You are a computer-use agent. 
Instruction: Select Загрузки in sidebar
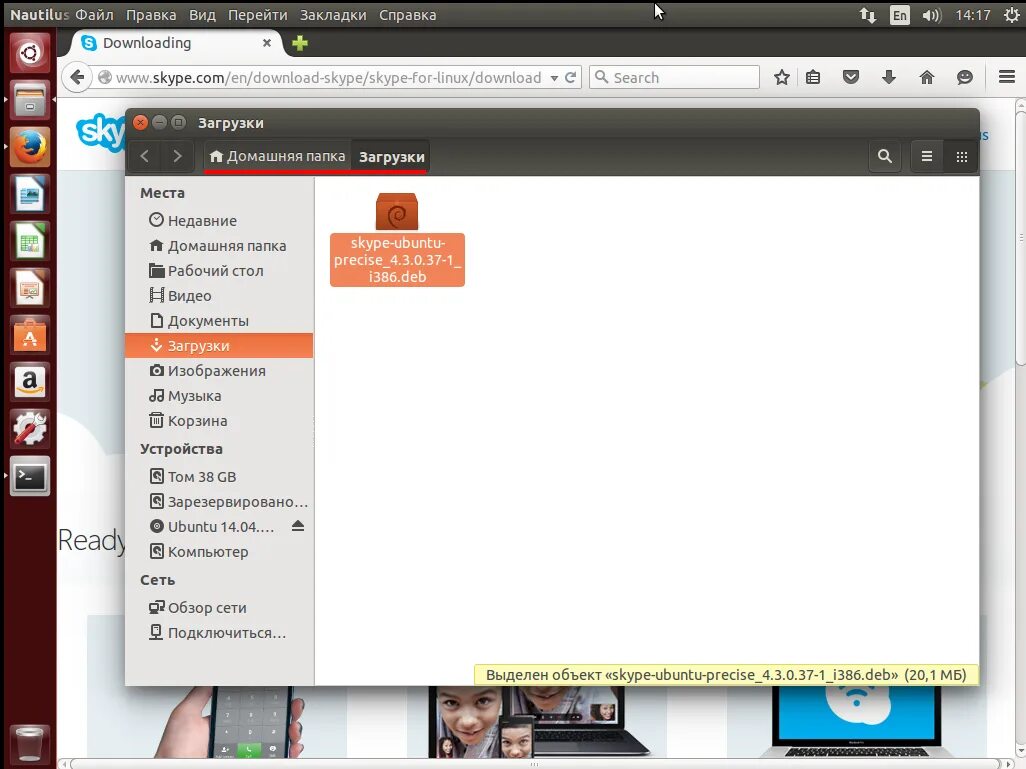(219, 346)
